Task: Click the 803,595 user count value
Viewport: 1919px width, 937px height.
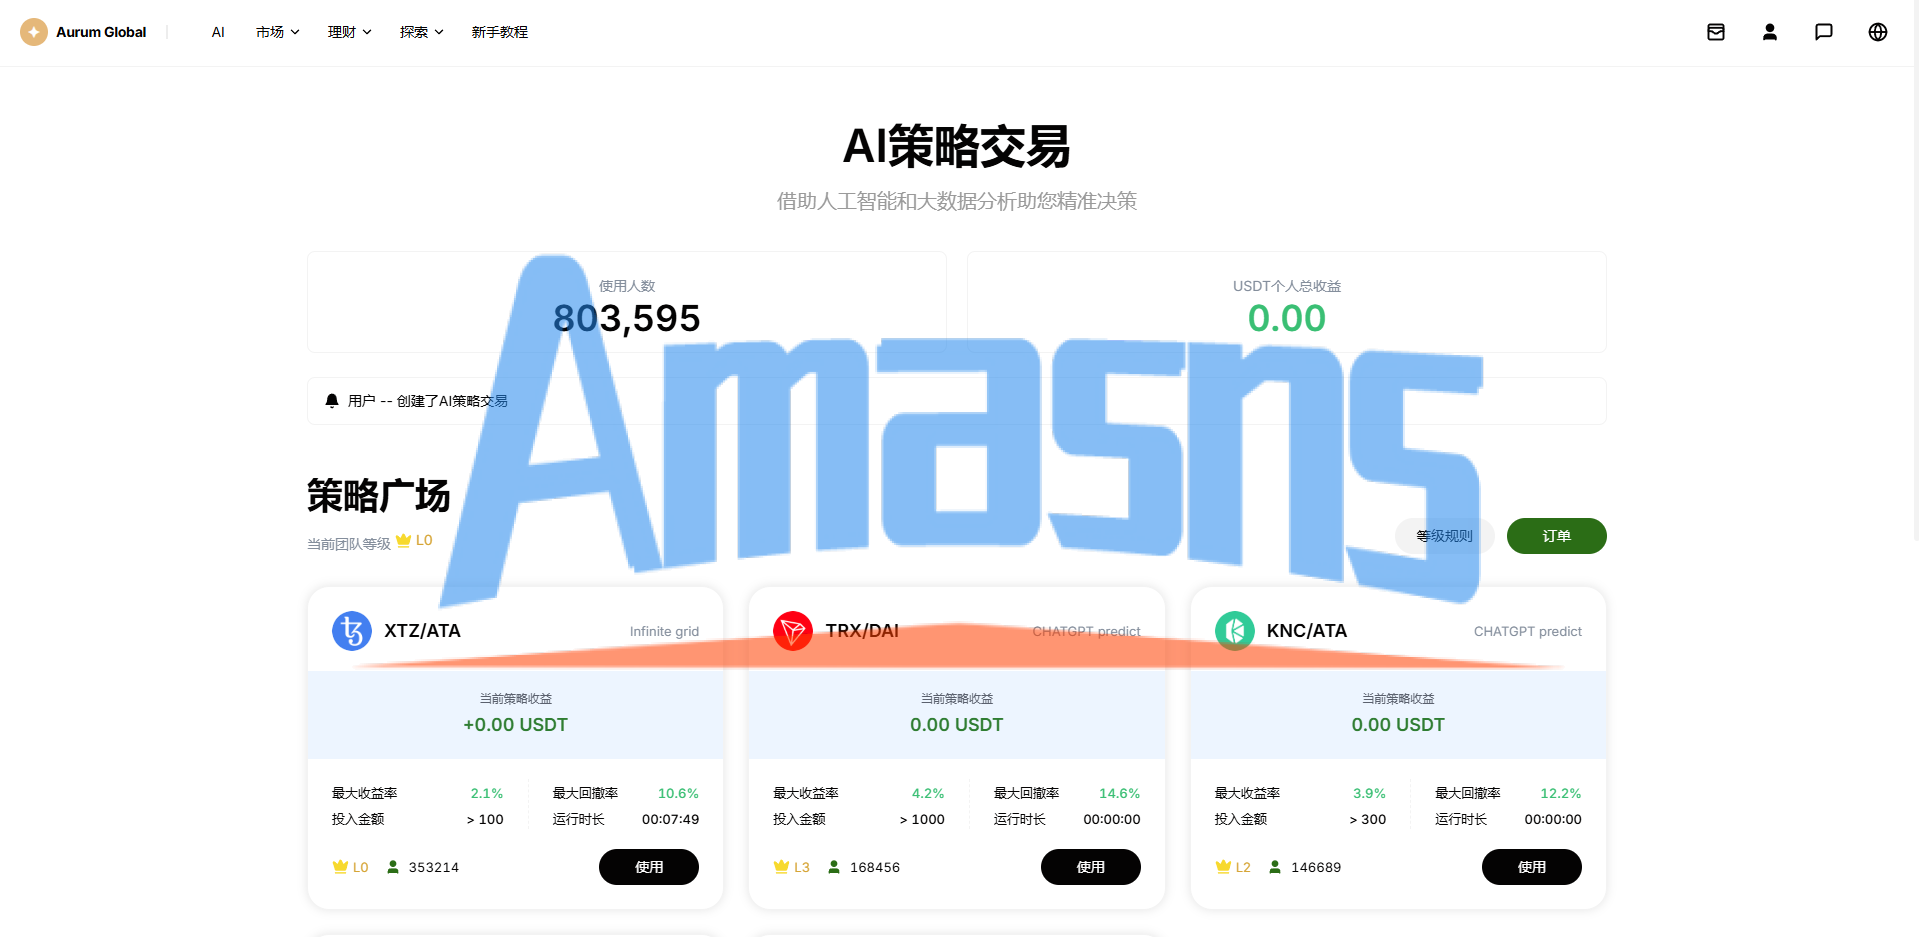Action: coord(627,318)
